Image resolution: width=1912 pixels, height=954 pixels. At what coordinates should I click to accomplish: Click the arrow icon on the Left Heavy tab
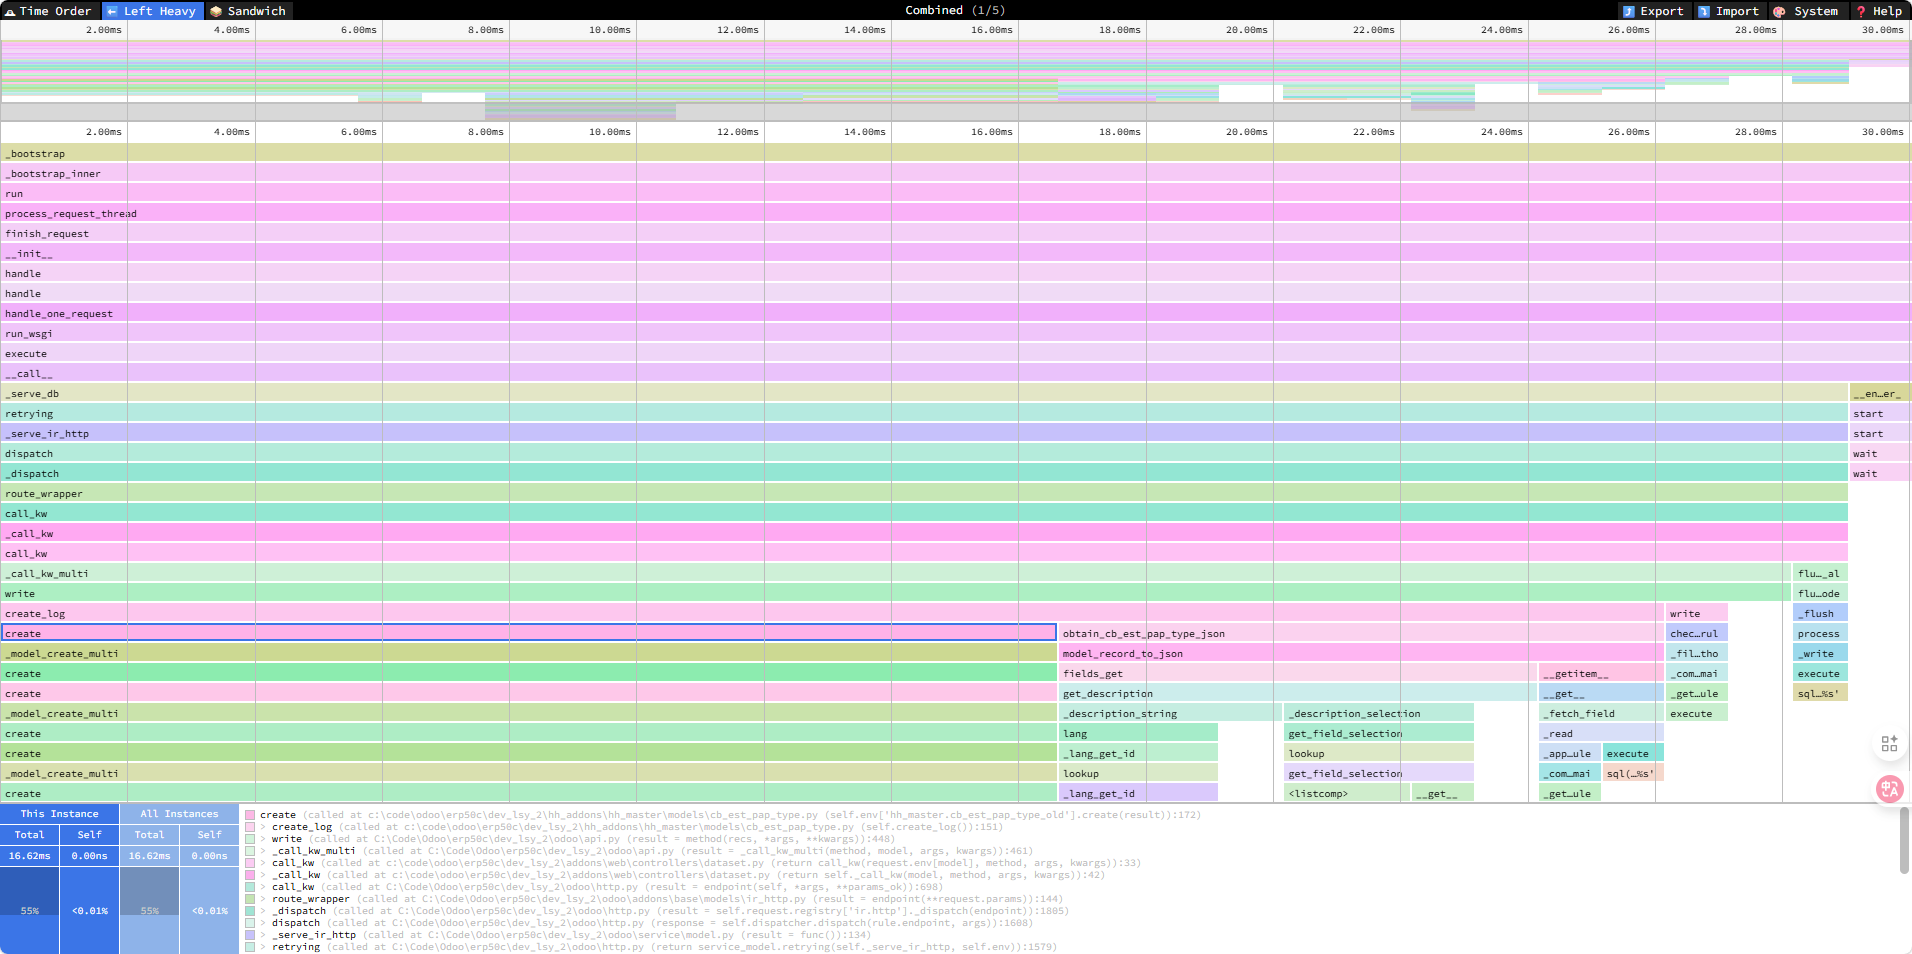pyautogui.click(x=112, y=11)
